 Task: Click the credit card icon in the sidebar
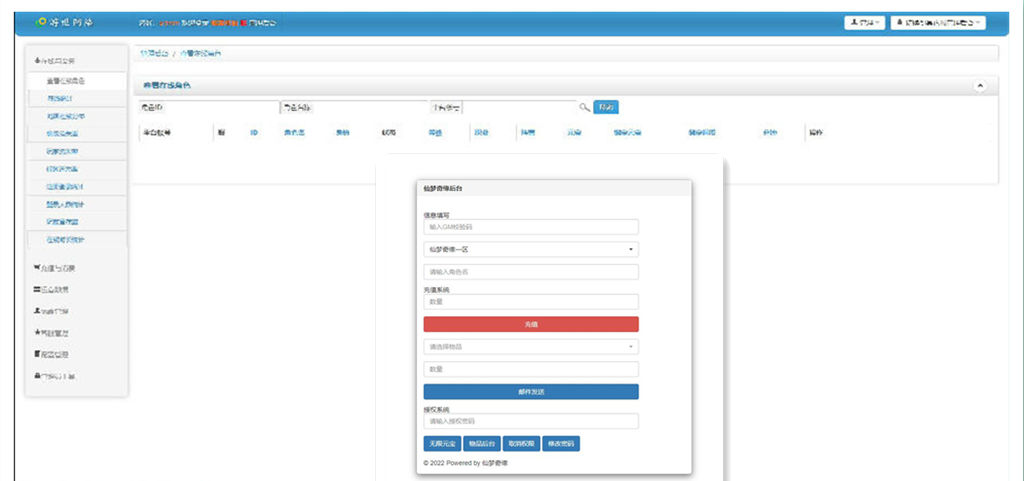pos(37,289)
